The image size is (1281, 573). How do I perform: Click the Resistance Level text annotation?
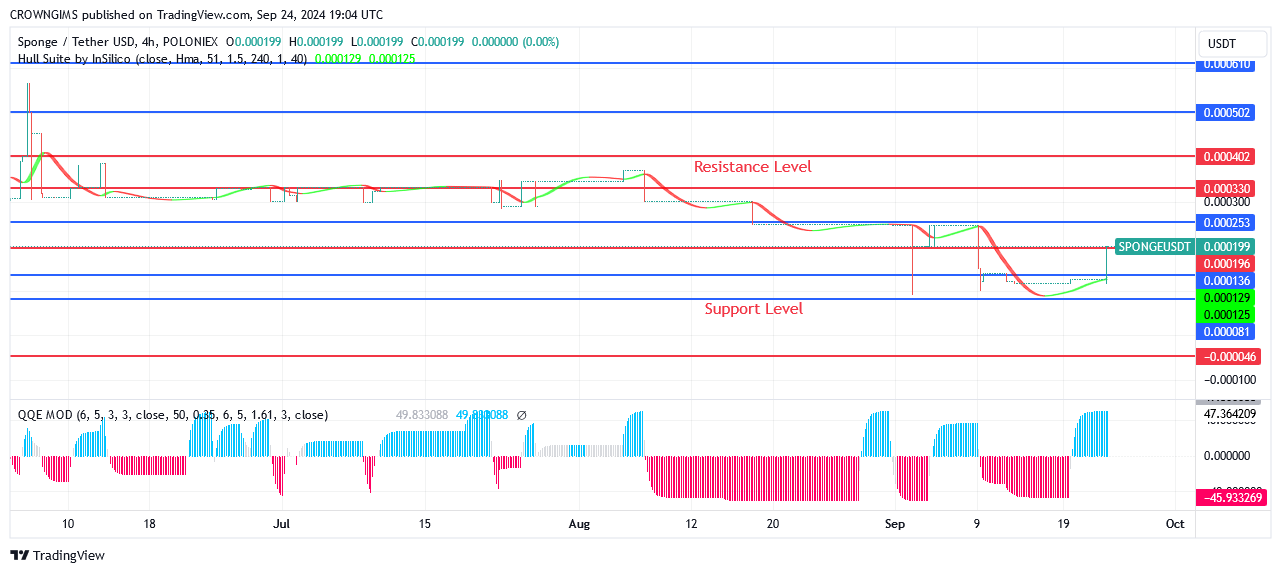point(753,167)
